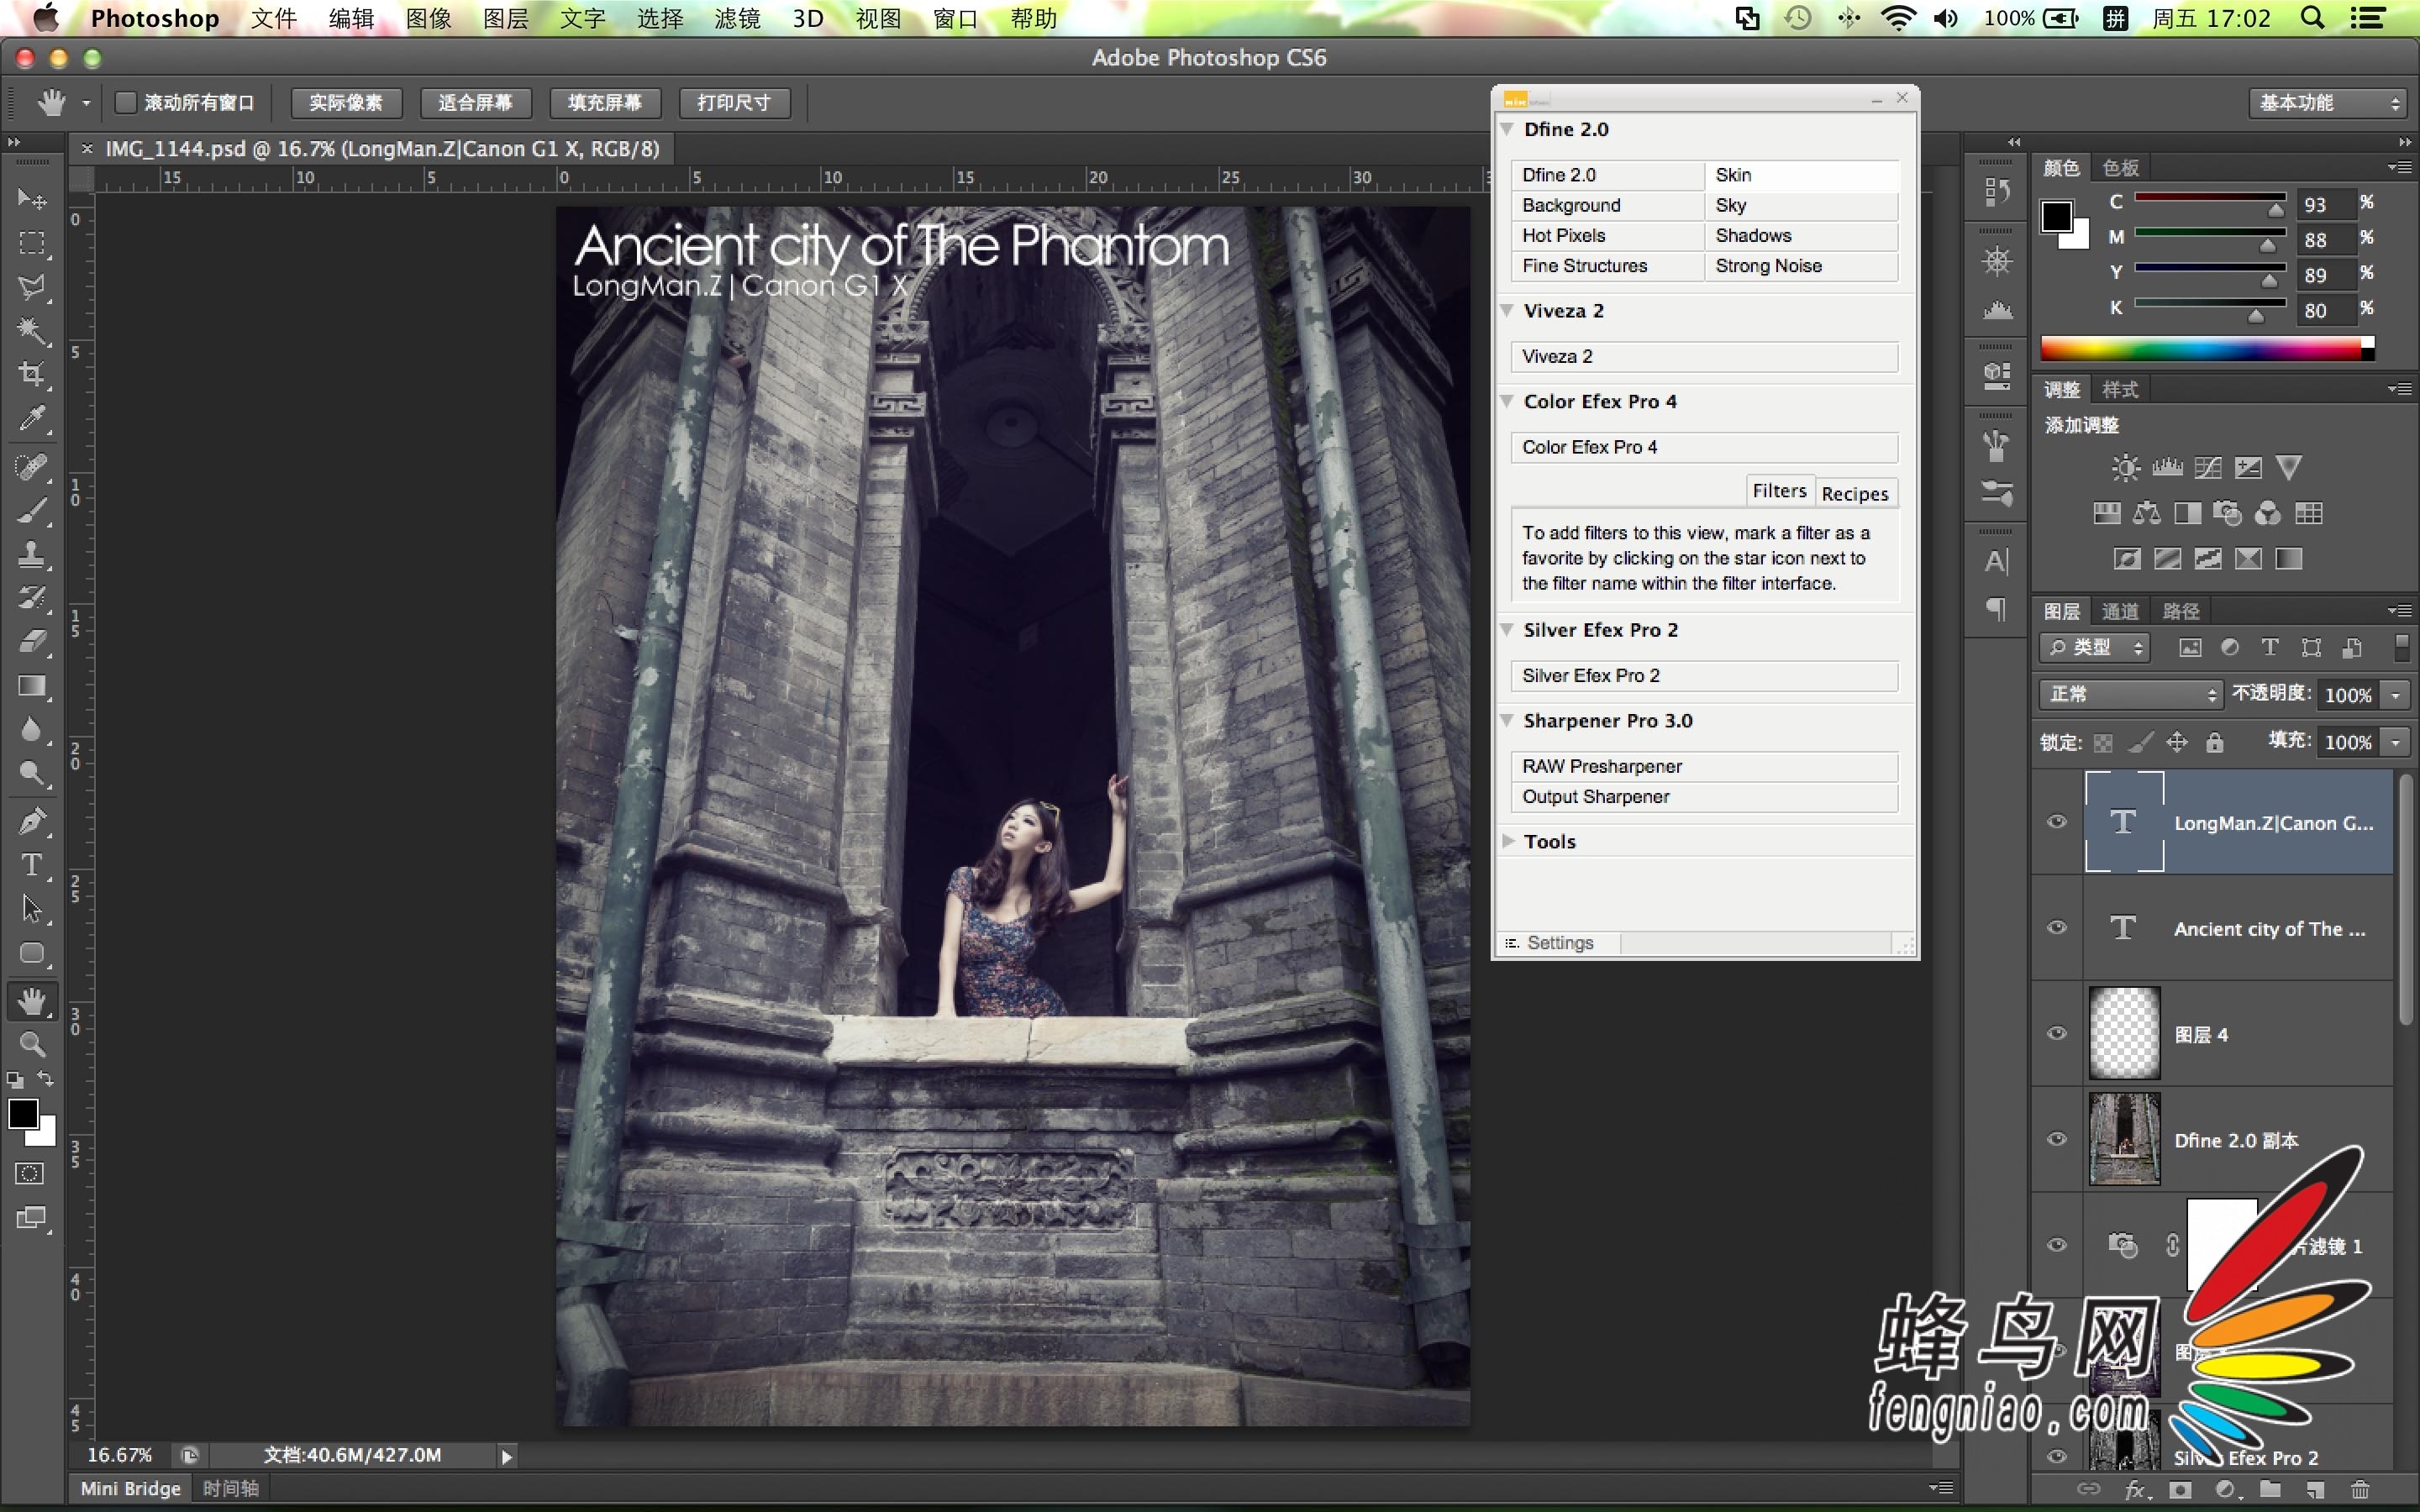This screenshot has height=1512, width=2420.
Task: Open the Character panel icon
Action: point(1997,562)
